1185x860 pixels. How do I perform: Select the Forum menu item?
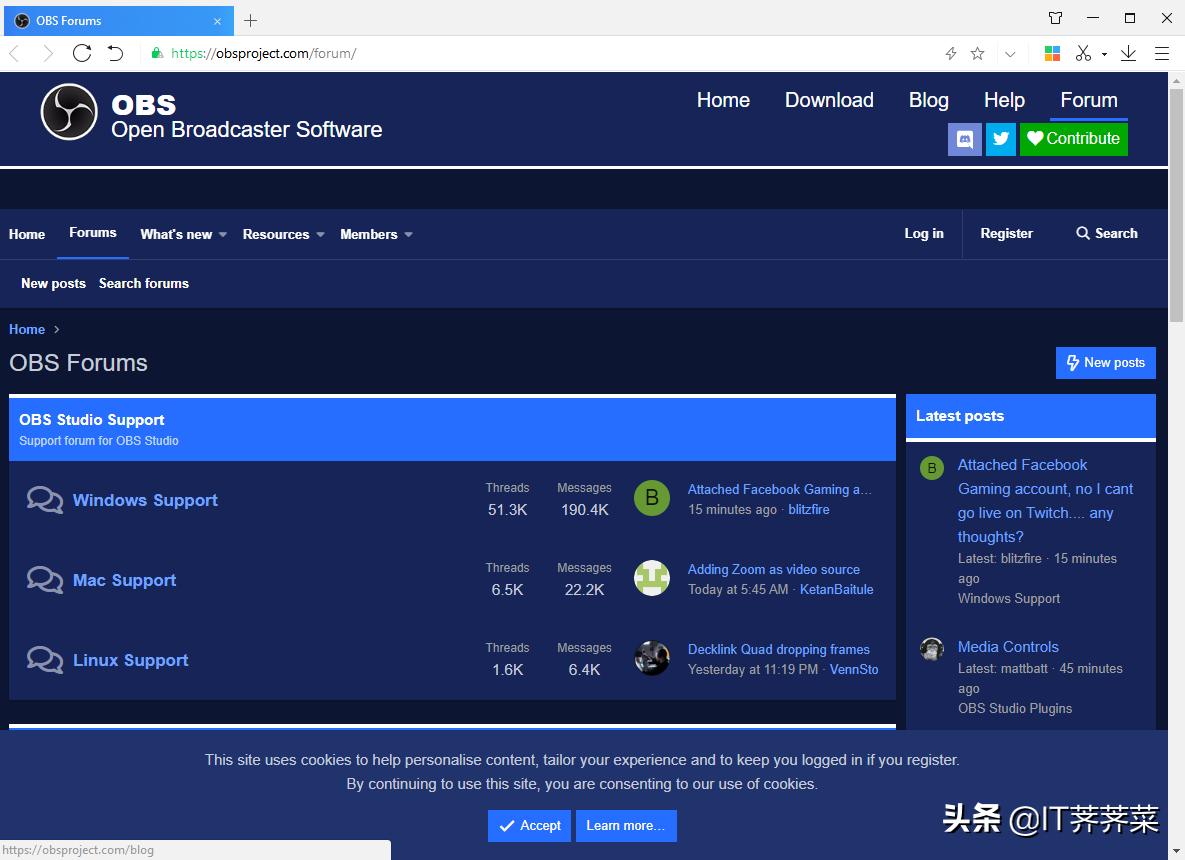click(x=1089, y=100)
